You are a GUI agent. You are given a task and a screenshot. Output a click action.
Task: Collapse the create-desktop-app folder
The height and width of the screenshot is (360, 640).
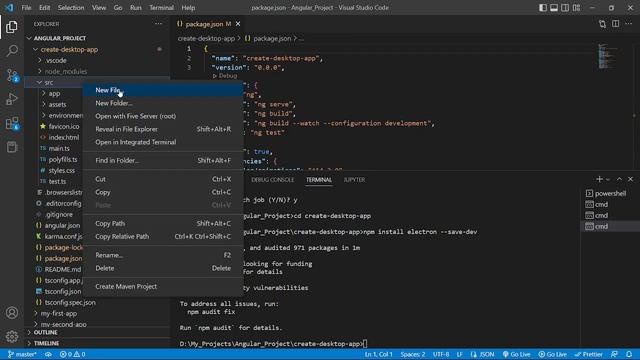98,49
